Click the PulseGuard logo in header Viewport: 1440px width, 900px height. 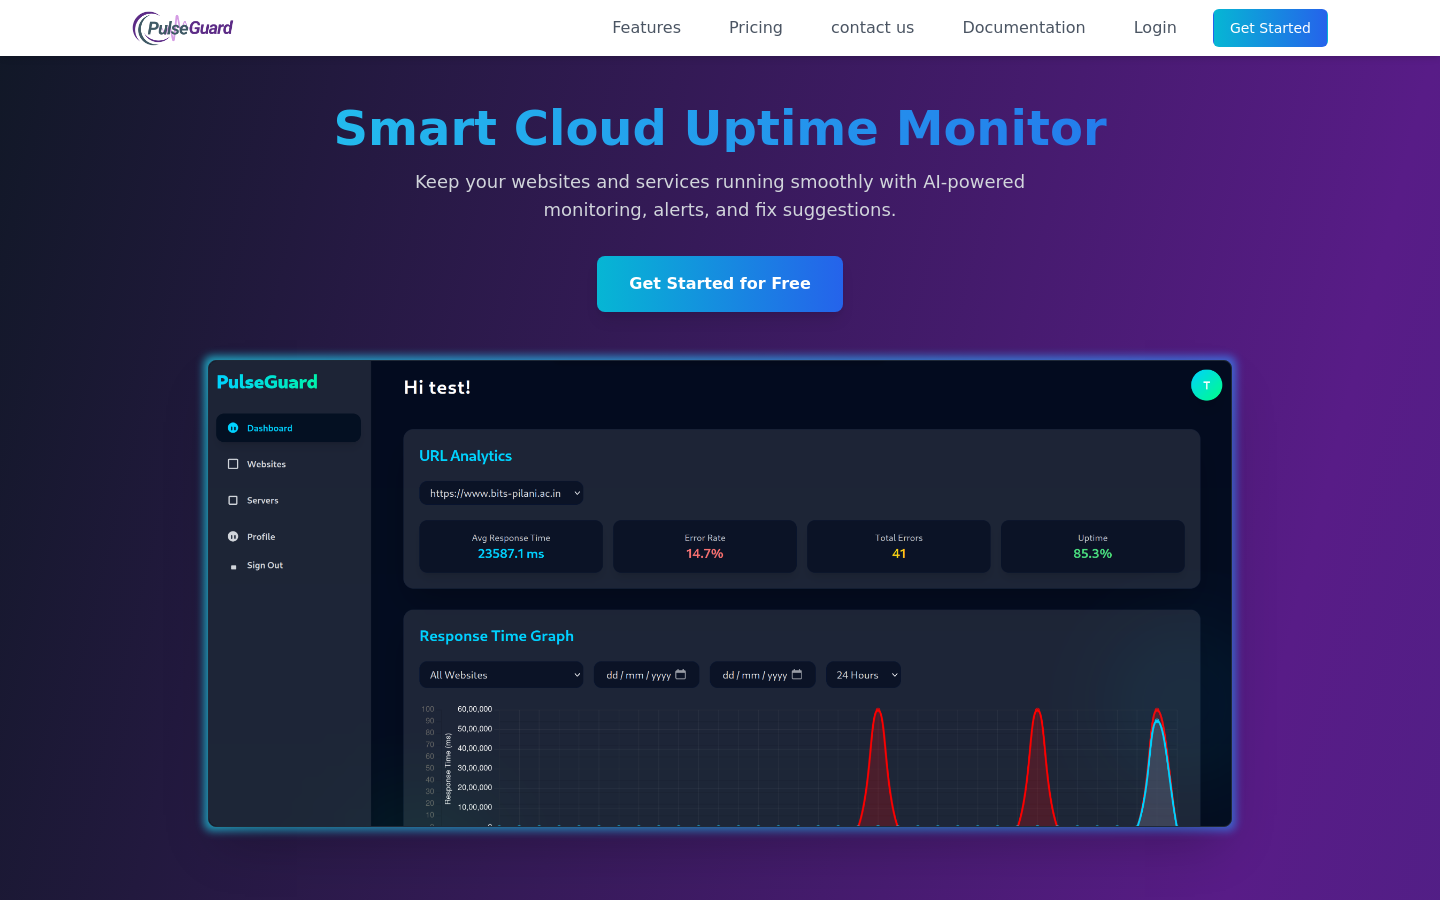point(183,28)
